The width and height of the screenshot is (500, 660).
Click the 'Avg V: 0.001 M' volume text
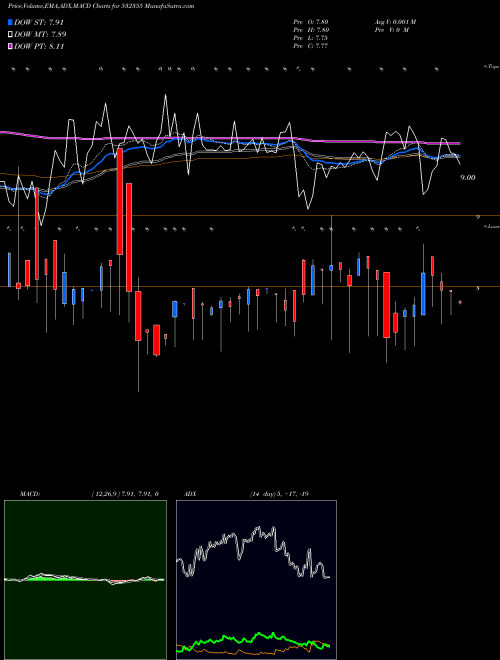(395, 22)
